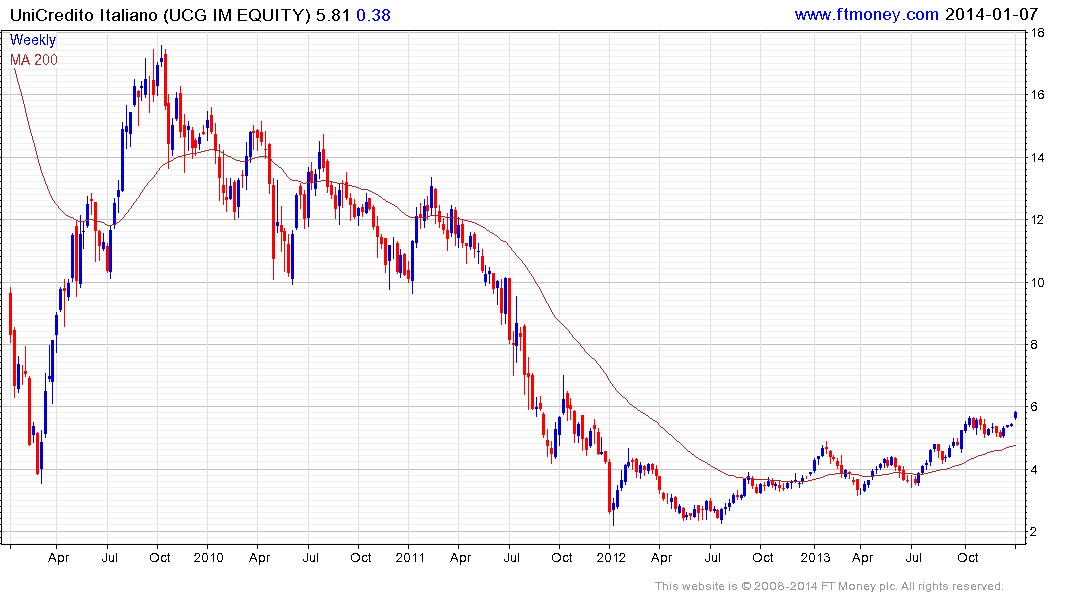The width and height of the screenshot is (1075, 600).
Task: Click the price change value 0.38
Action: 374,15
